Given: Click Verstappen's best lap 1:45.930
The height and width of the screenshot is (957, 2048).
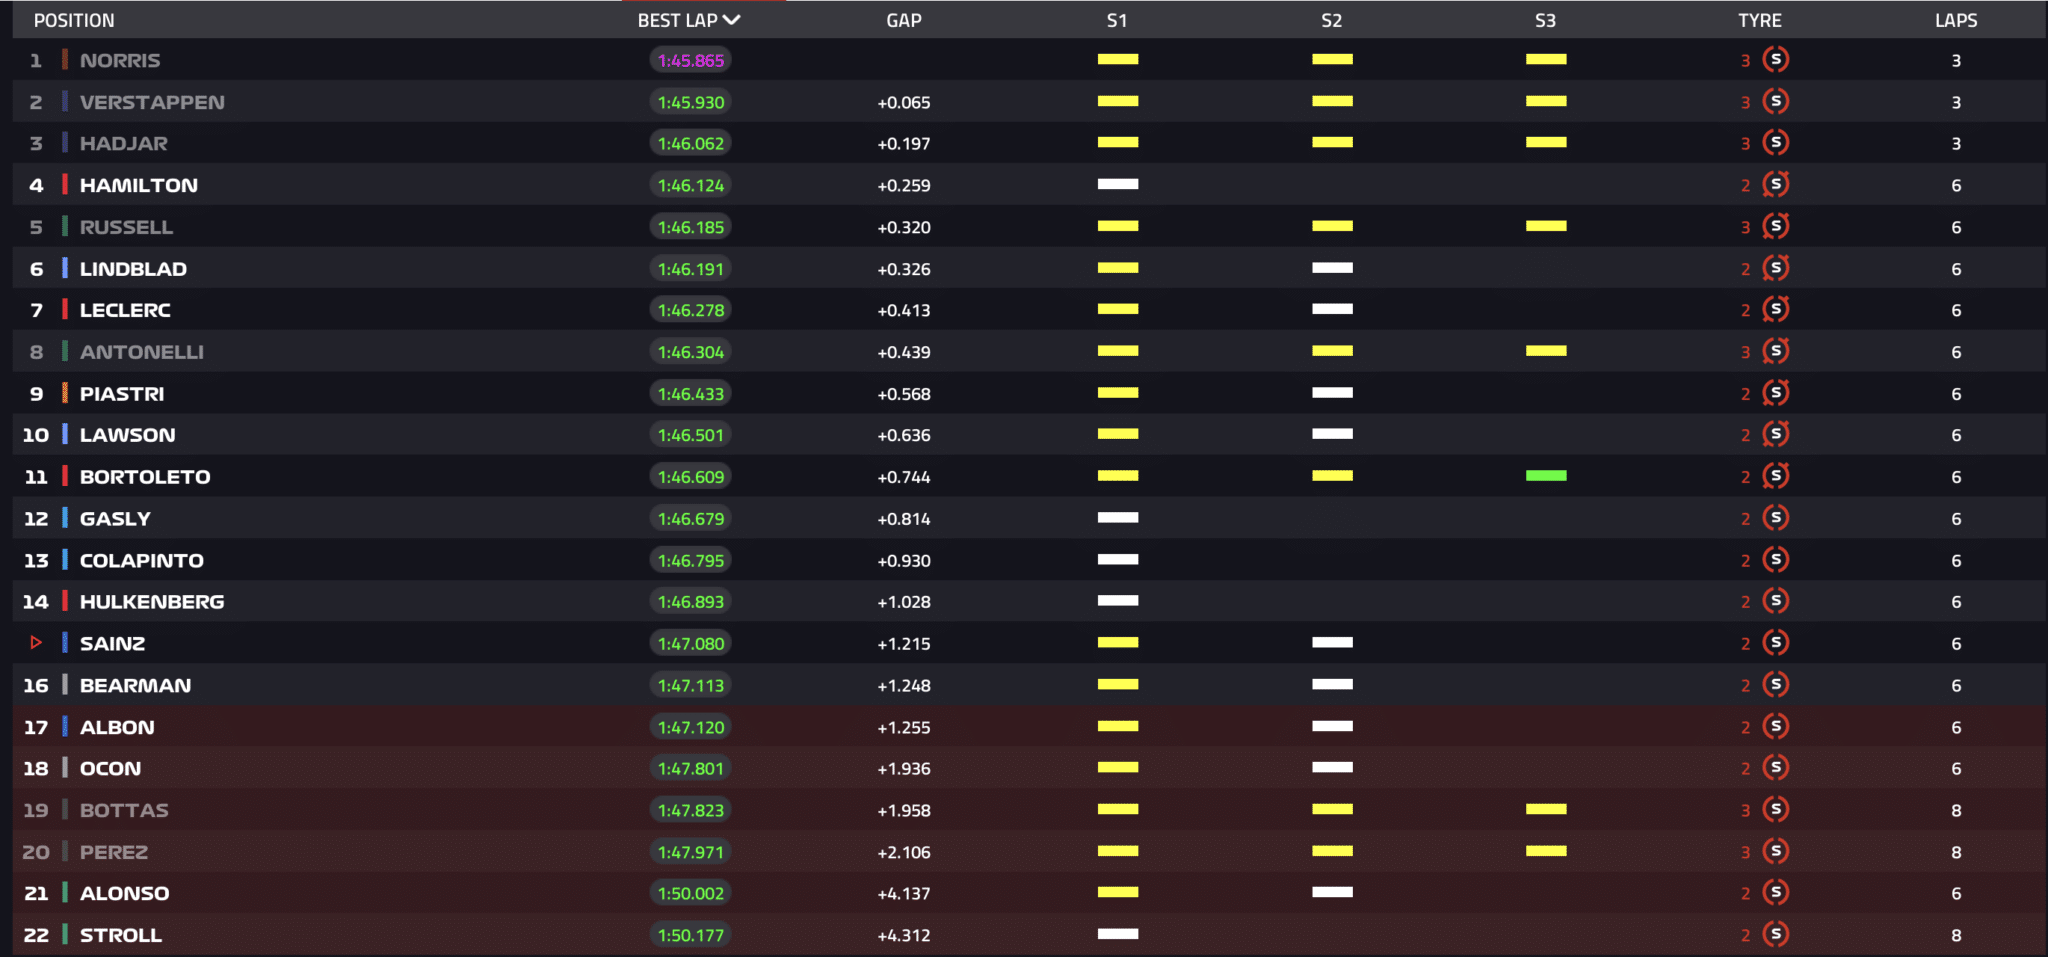Looking at the screenshot, I should point(691,102).
